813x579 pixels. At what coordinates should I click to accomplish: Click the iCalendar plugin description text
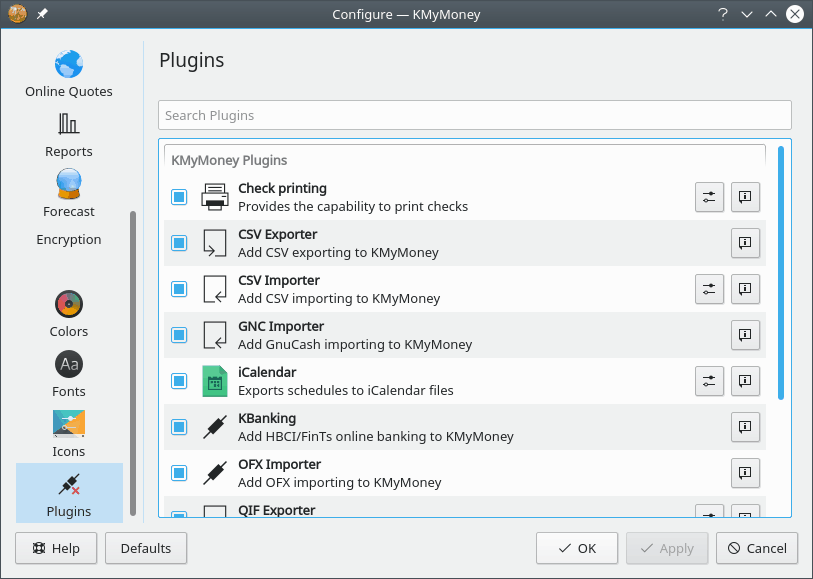(346, 390)
